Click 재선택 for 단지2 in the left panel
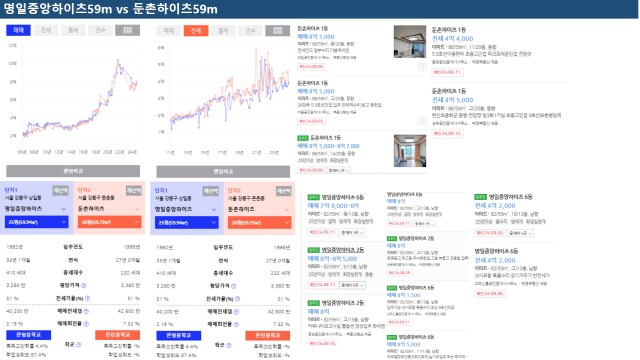 click(133, 191)
